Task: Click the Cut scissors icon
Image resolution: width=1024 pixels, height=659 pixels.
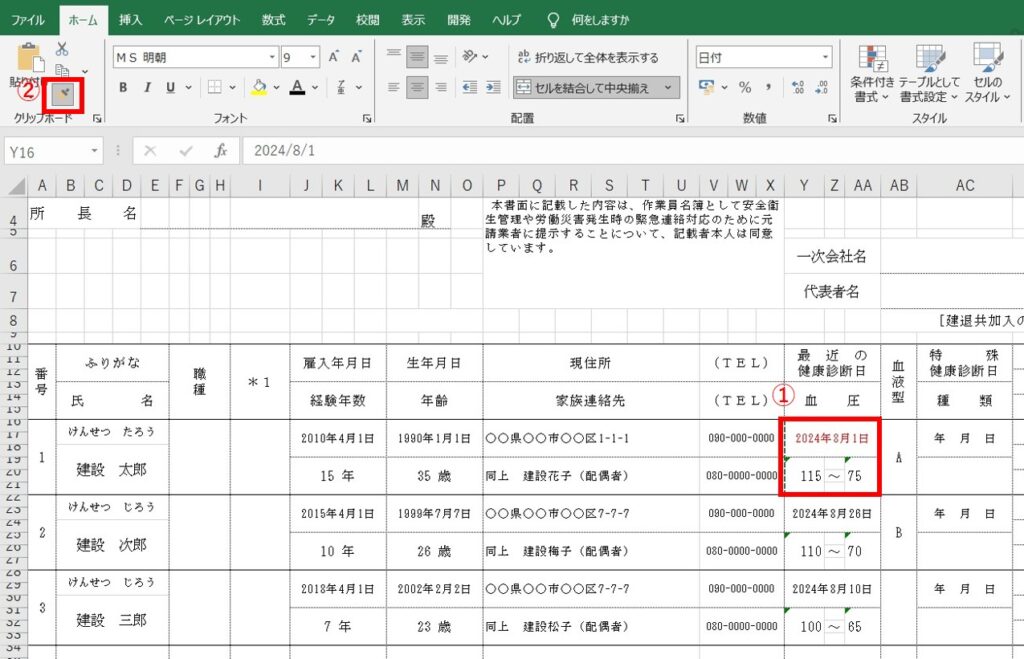Action: (x=62, y=49)
